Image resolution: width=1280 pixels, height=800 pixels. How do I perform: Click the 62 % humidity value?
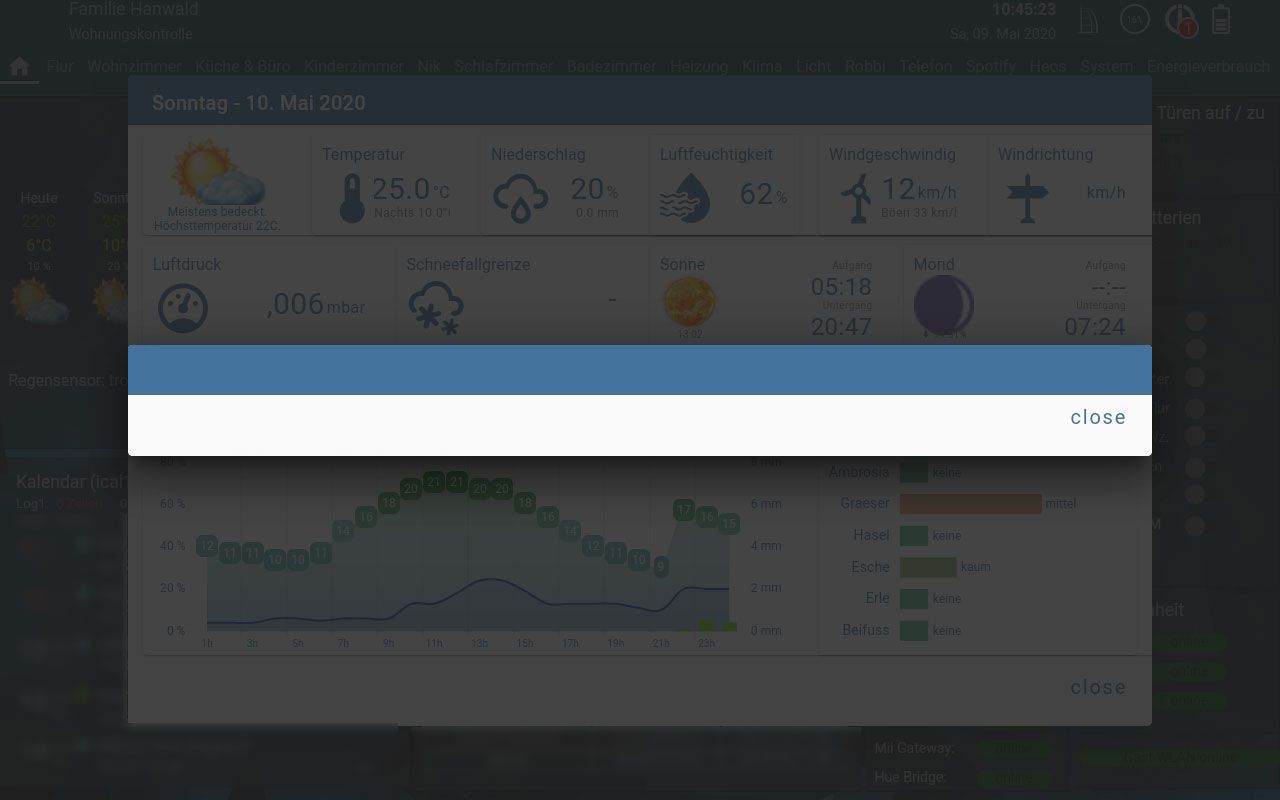[x=763, y=194]
